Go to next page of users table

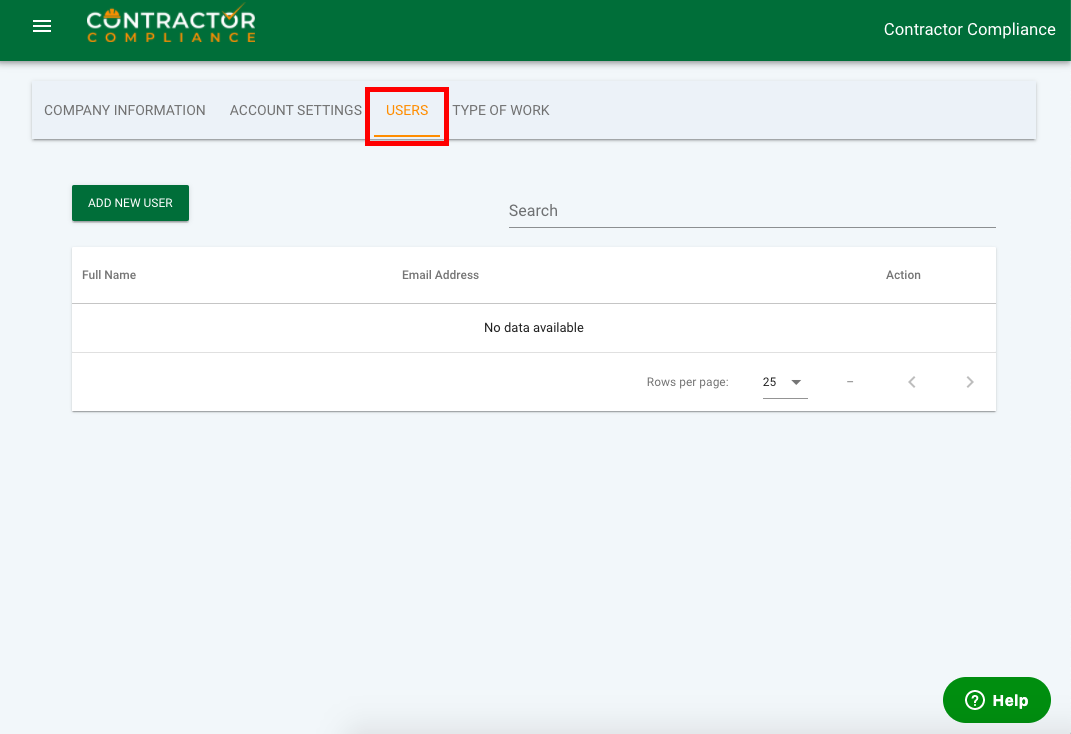point(970,382)
